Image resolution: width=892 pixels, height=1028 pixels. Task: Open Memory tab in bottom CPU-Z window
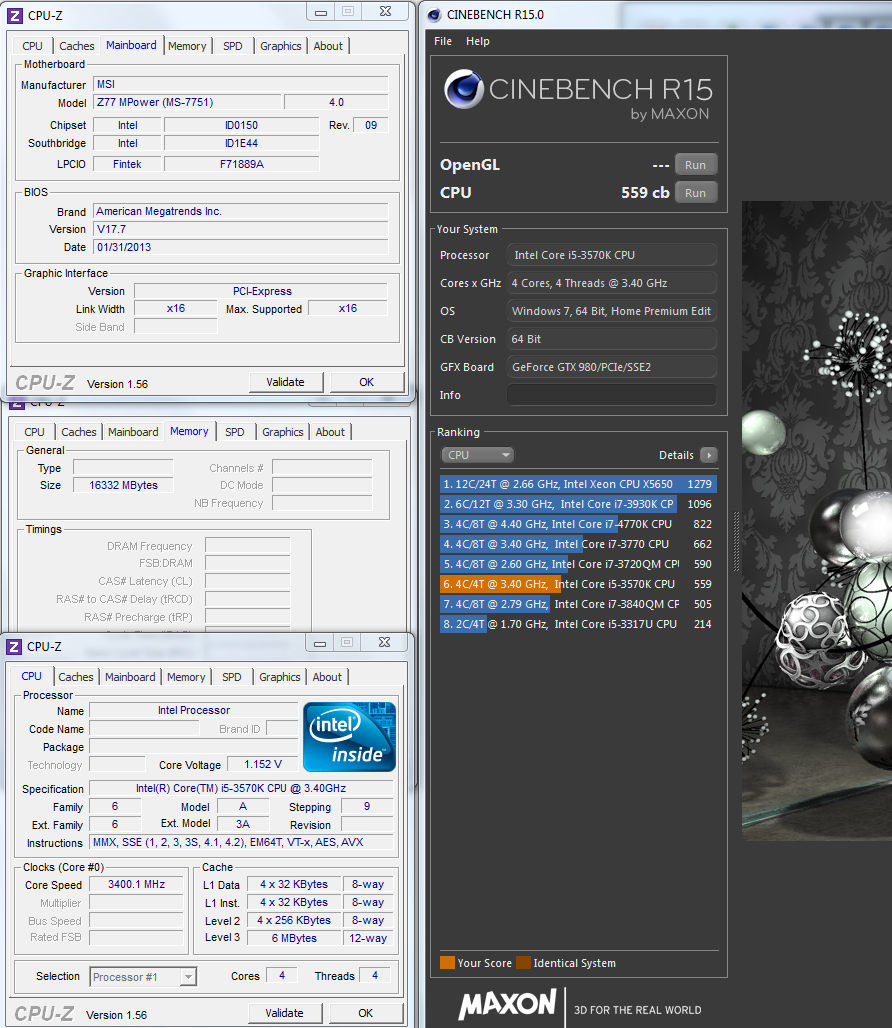186,677
